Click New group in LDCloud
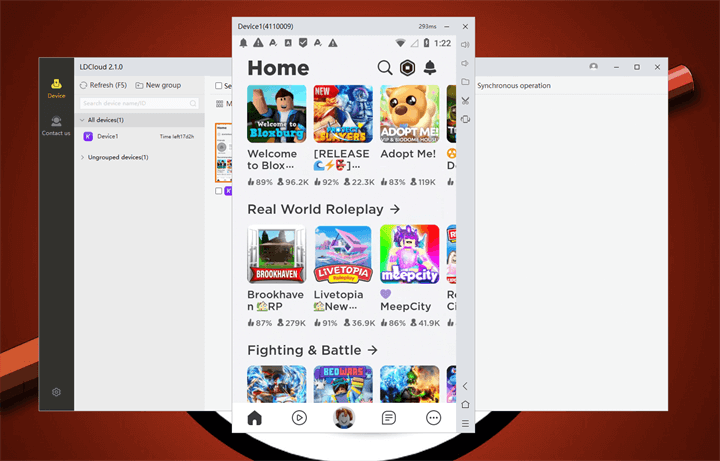Image resolution: width=720 pixels, height=461 pixels. (x=158, y=85)
